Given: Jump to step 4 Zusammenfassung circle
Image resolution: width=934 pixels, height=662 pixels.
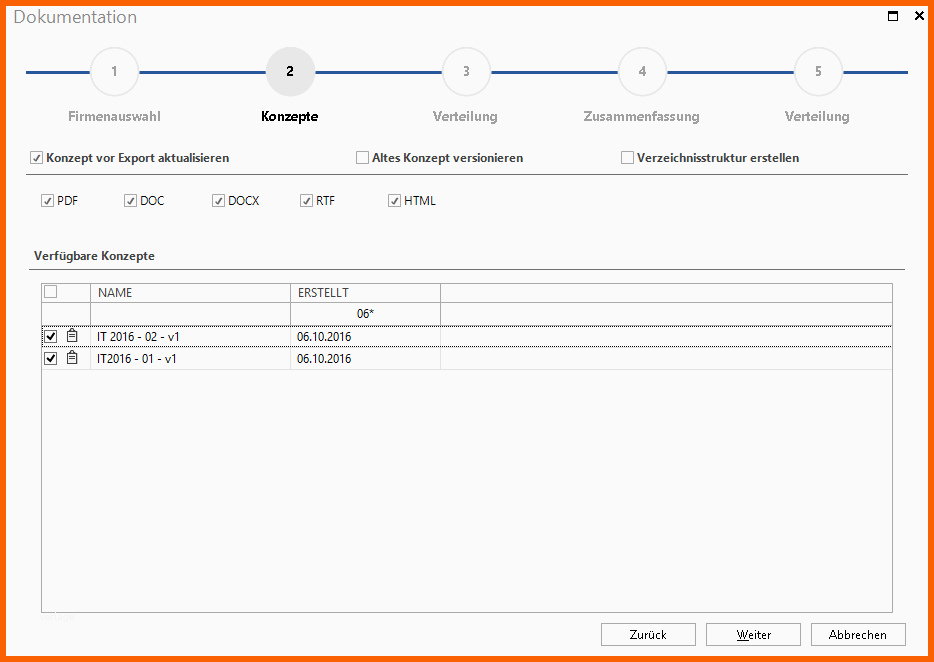Looking at the screenshot, I should pyautogui.click(x=642, y=72).
